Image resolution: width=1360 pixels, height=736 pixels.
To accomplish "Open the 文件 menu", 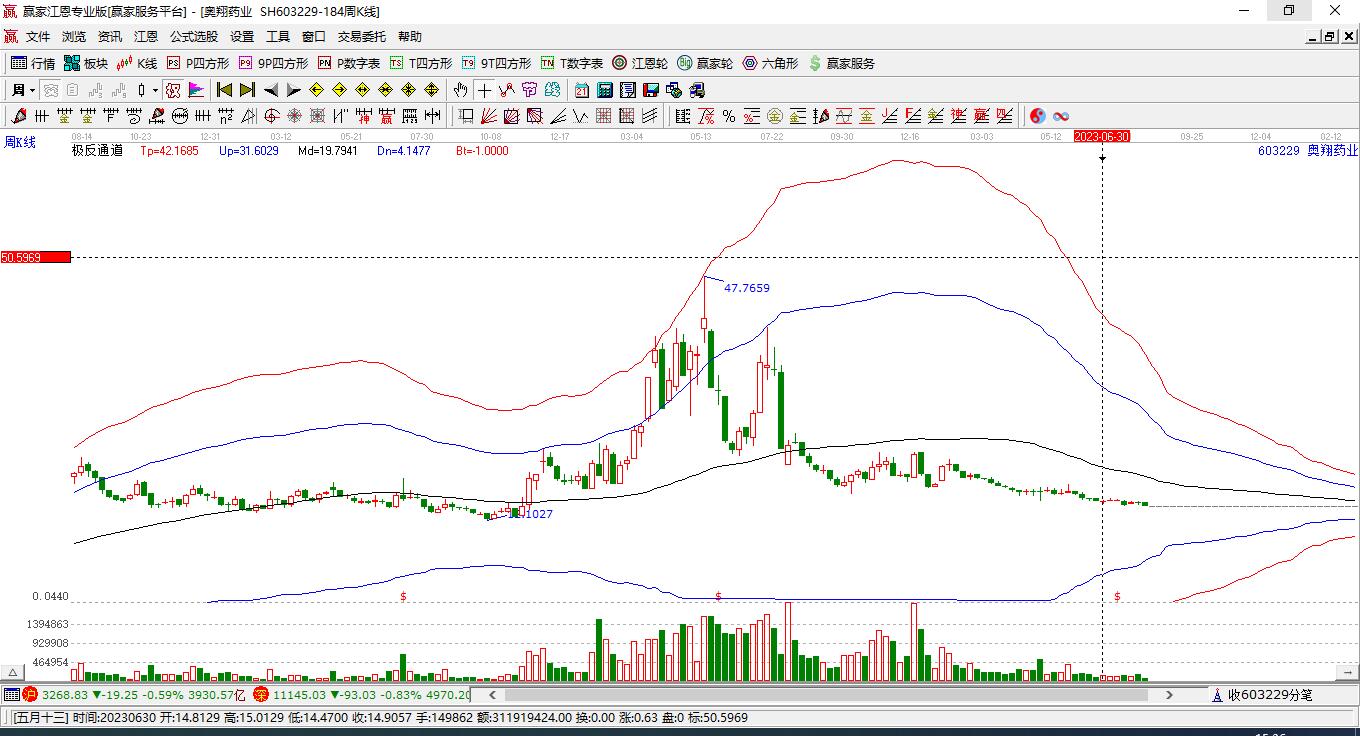I will tap(38, 37).
